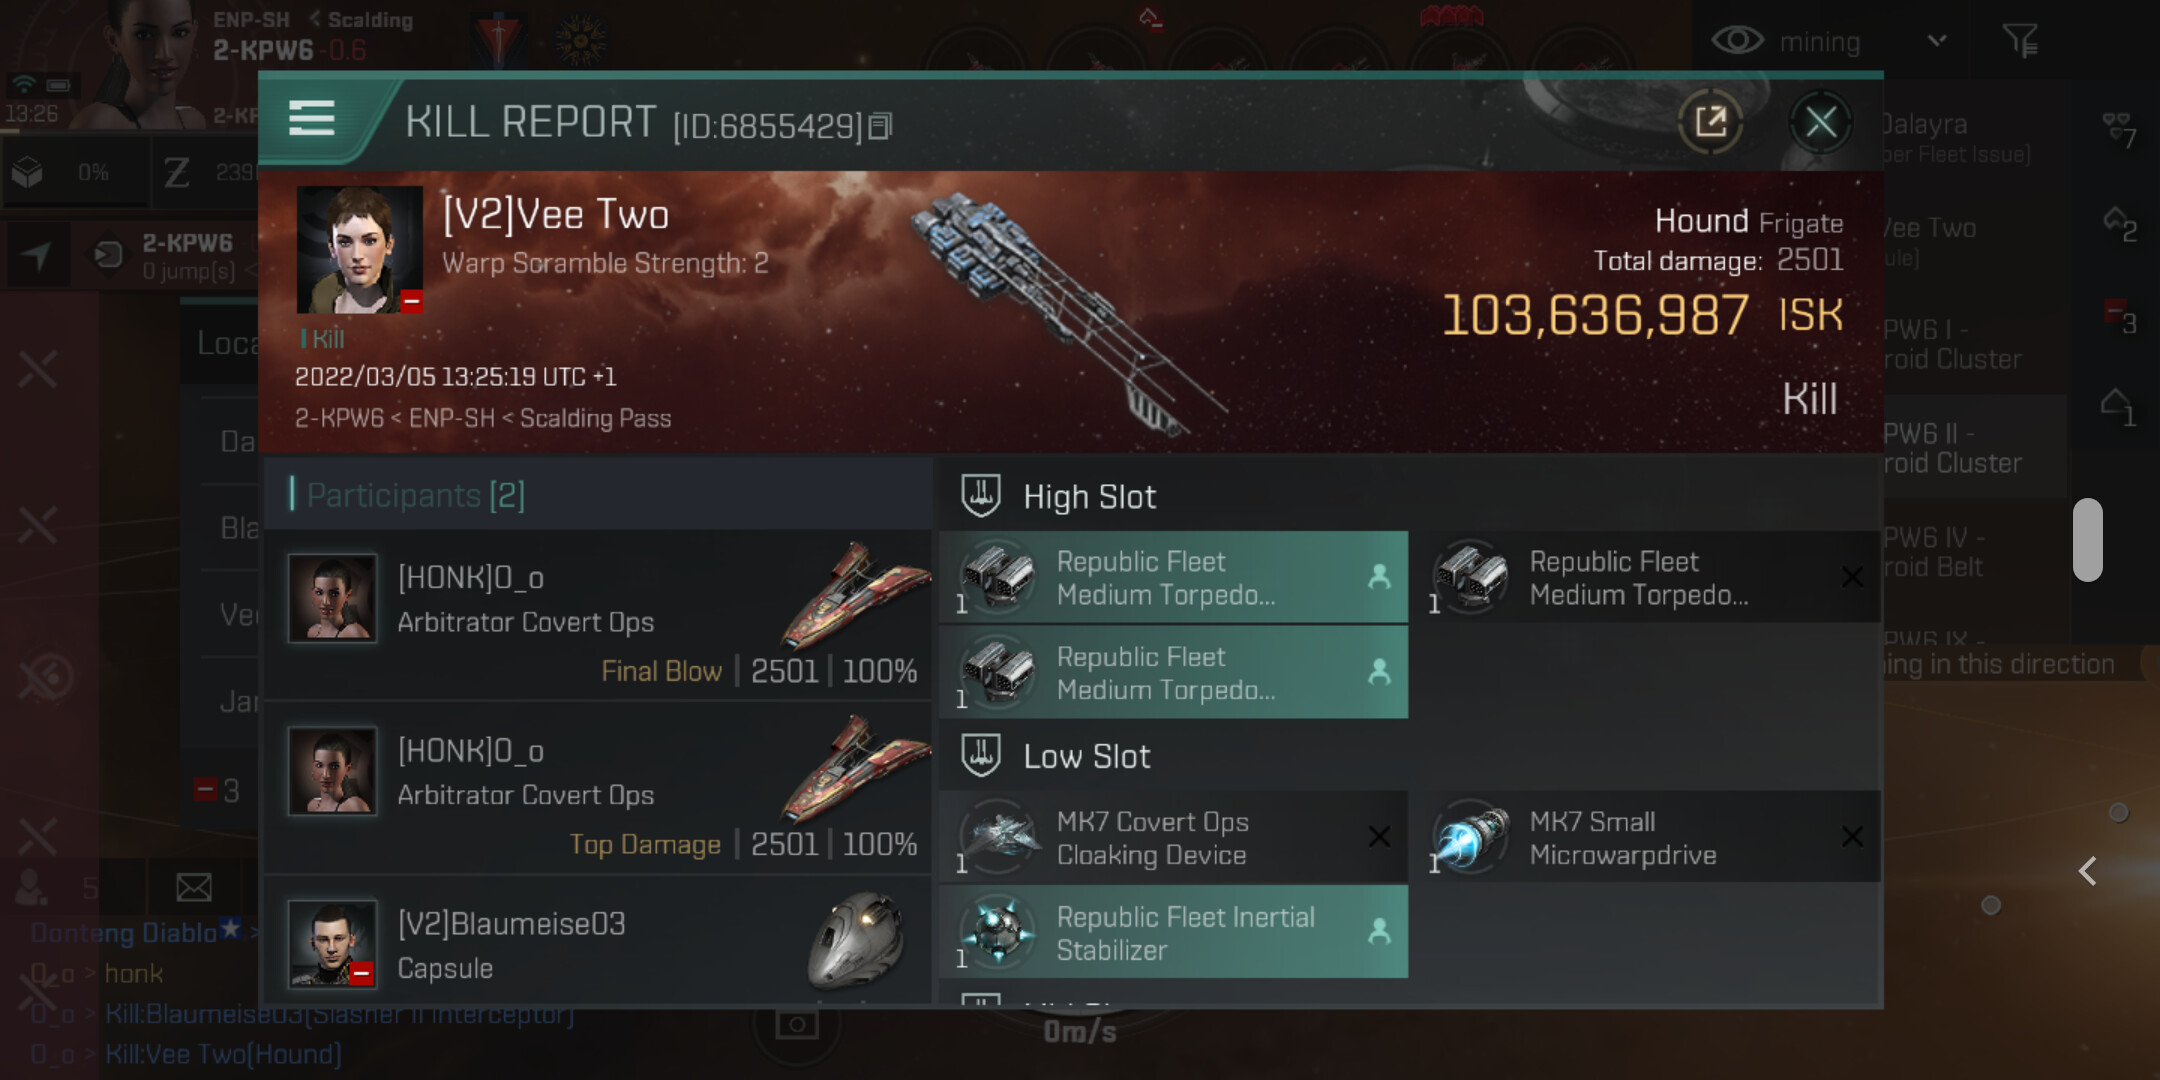View Vee Two character portrait
This screenshot has width=2160, height=1080.
pos(359,250)
